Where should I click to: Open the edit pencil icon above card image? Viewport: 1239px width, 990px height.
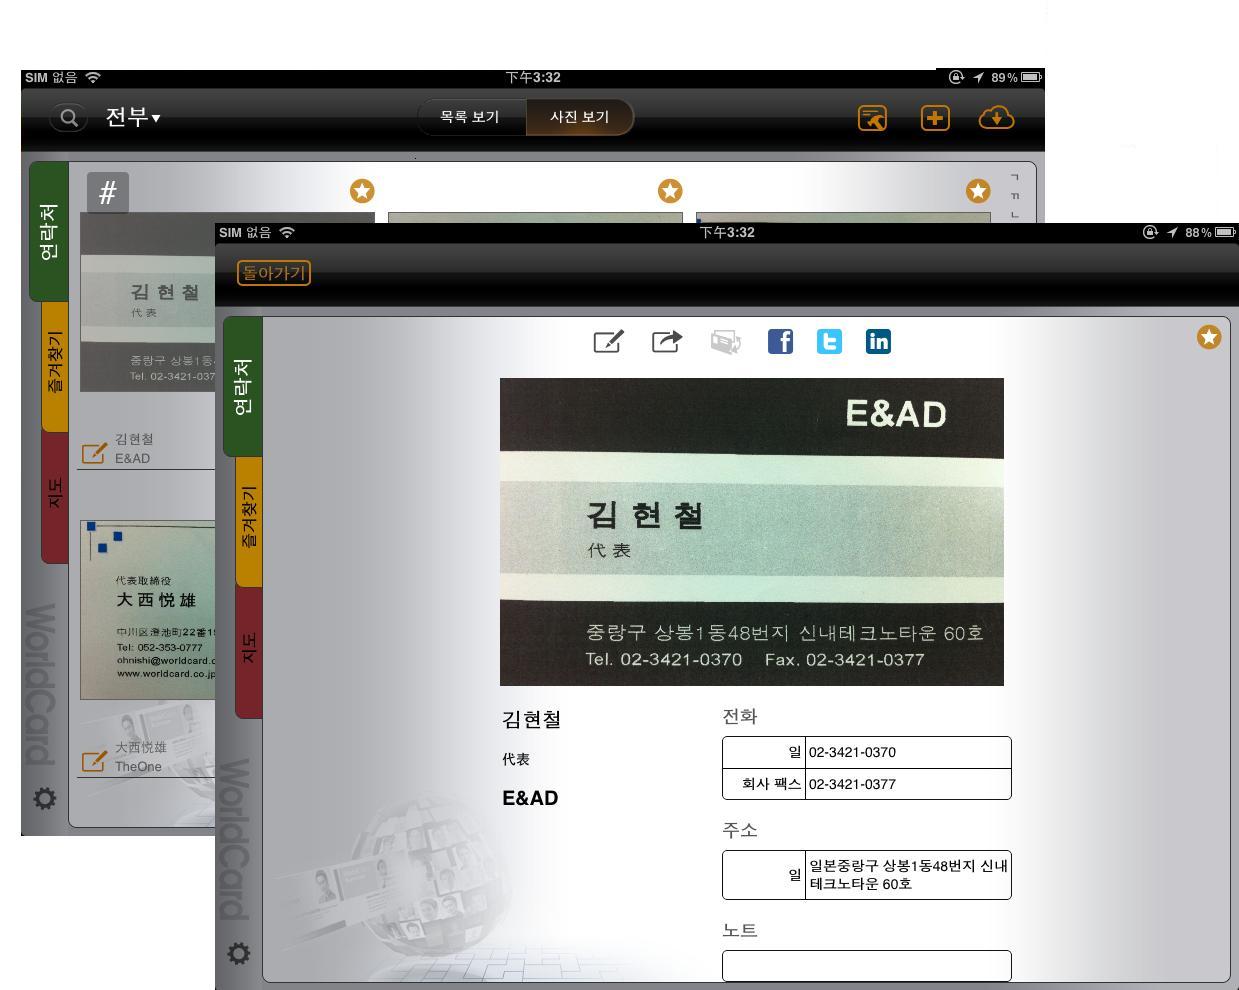[608, 342]
